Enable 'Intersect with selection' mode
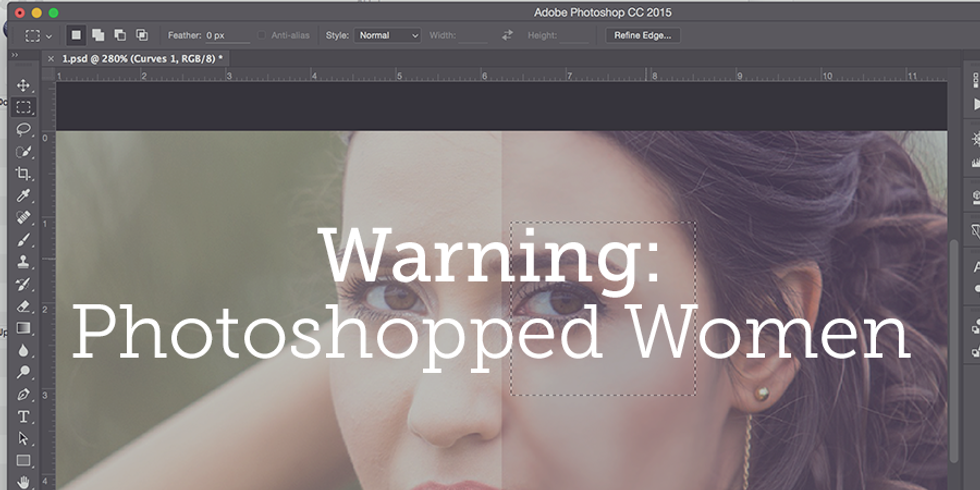This screenshot has width=980, height=490. coord(141,35)
